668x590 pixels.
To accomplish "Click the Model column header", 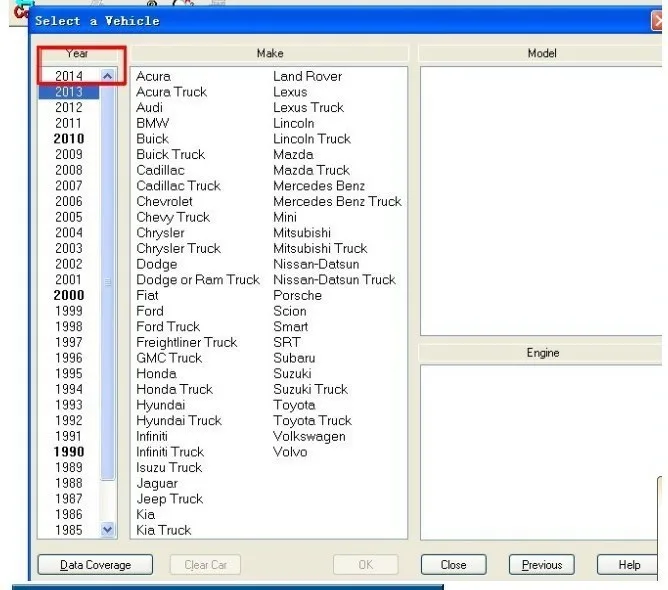I will (x=541, y=53).
